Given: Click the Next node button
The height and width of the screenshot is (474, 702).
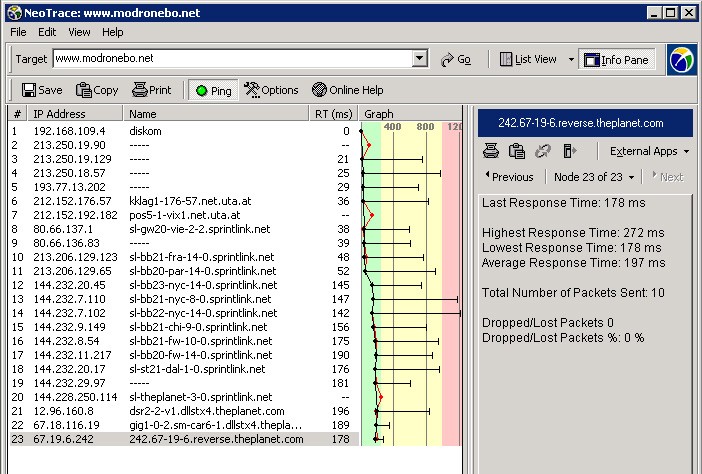Looking at the screenshot, I should [x=668, y=177].
